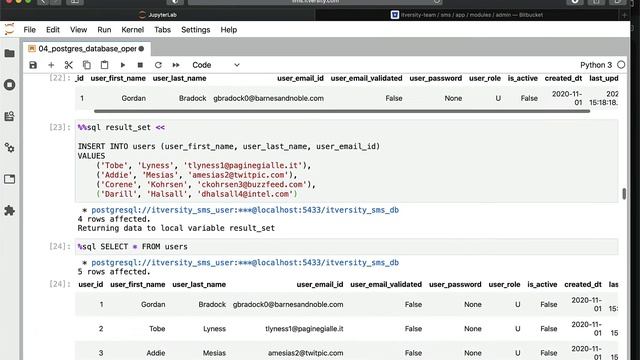Open the Commands palette sidebar icon
This screenshot has width=640, height=360.
coord(9,116)
